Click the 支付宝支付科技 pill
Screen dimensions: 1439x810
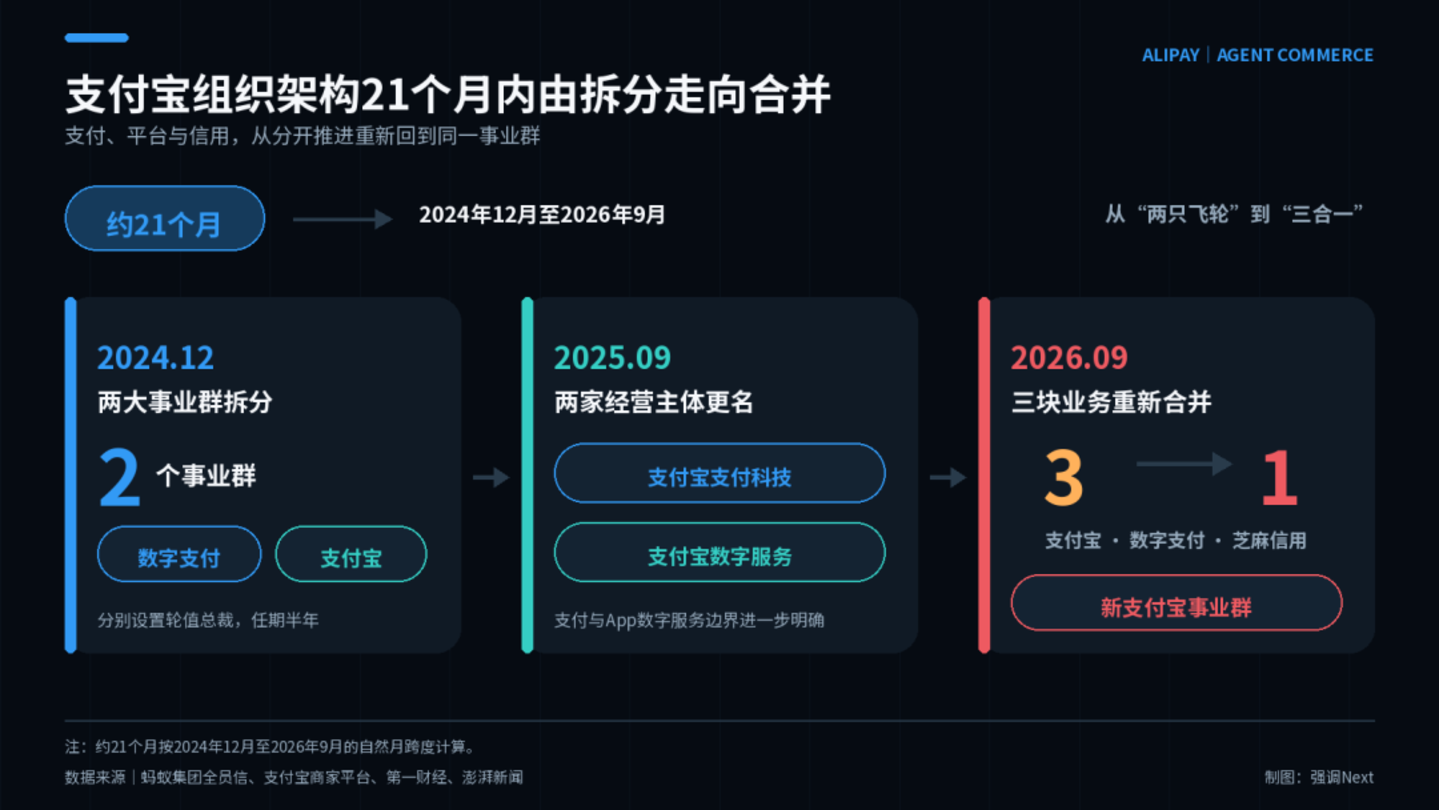tap(720, 473)
